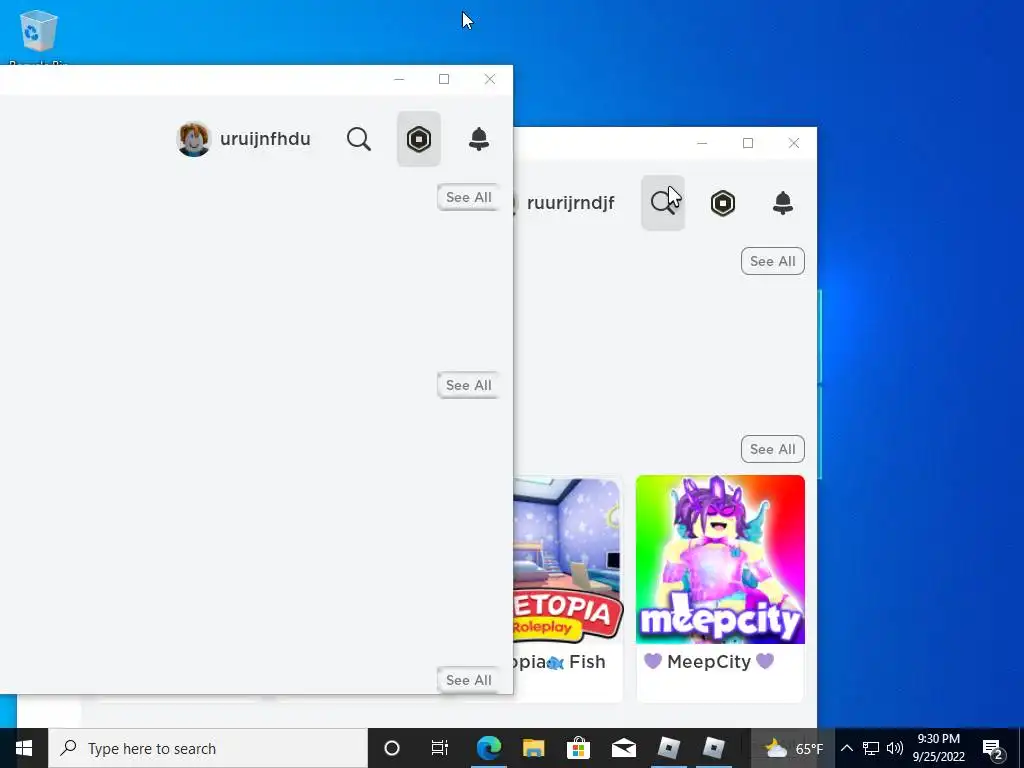1024x768 pixels.
Task: Open the MeepCity game thumbnail
Action: (x=720, y=560)
